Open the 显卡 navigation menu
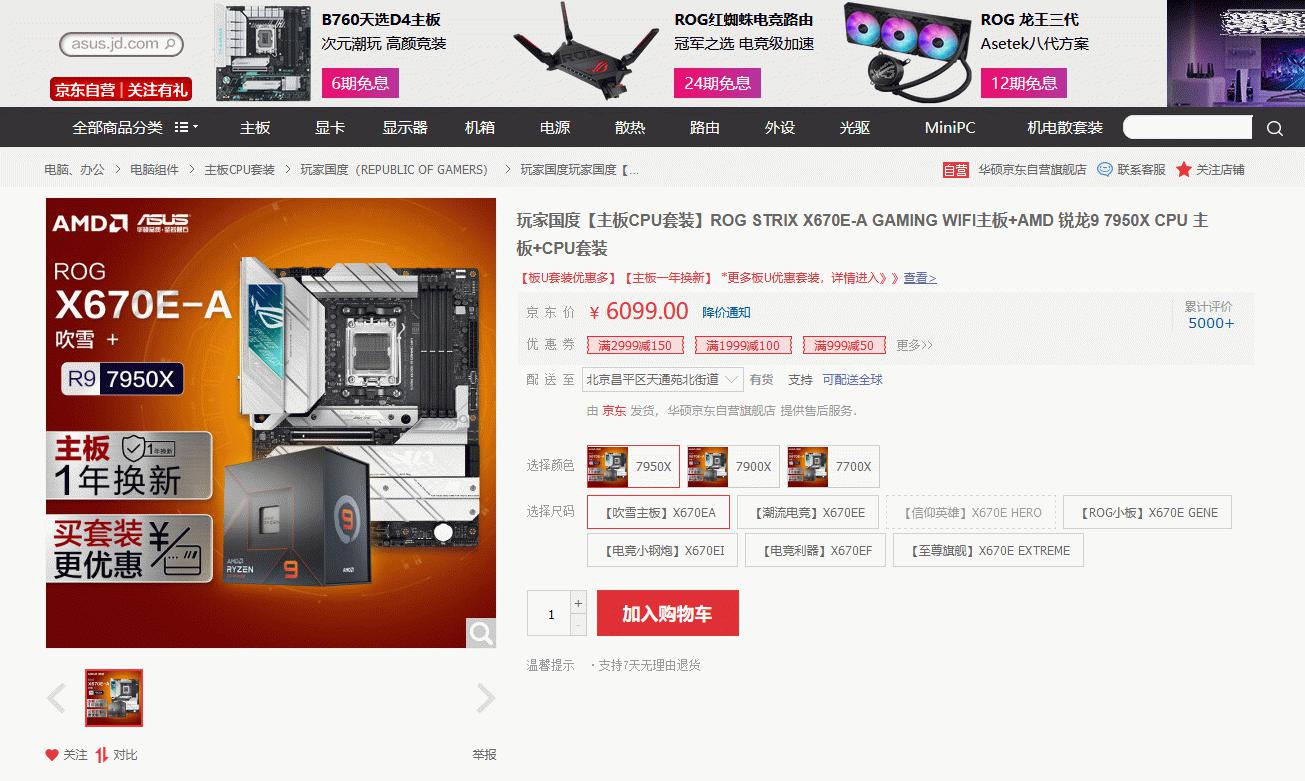The height and width of the screenshot is (781, 1305). [330, 128]
